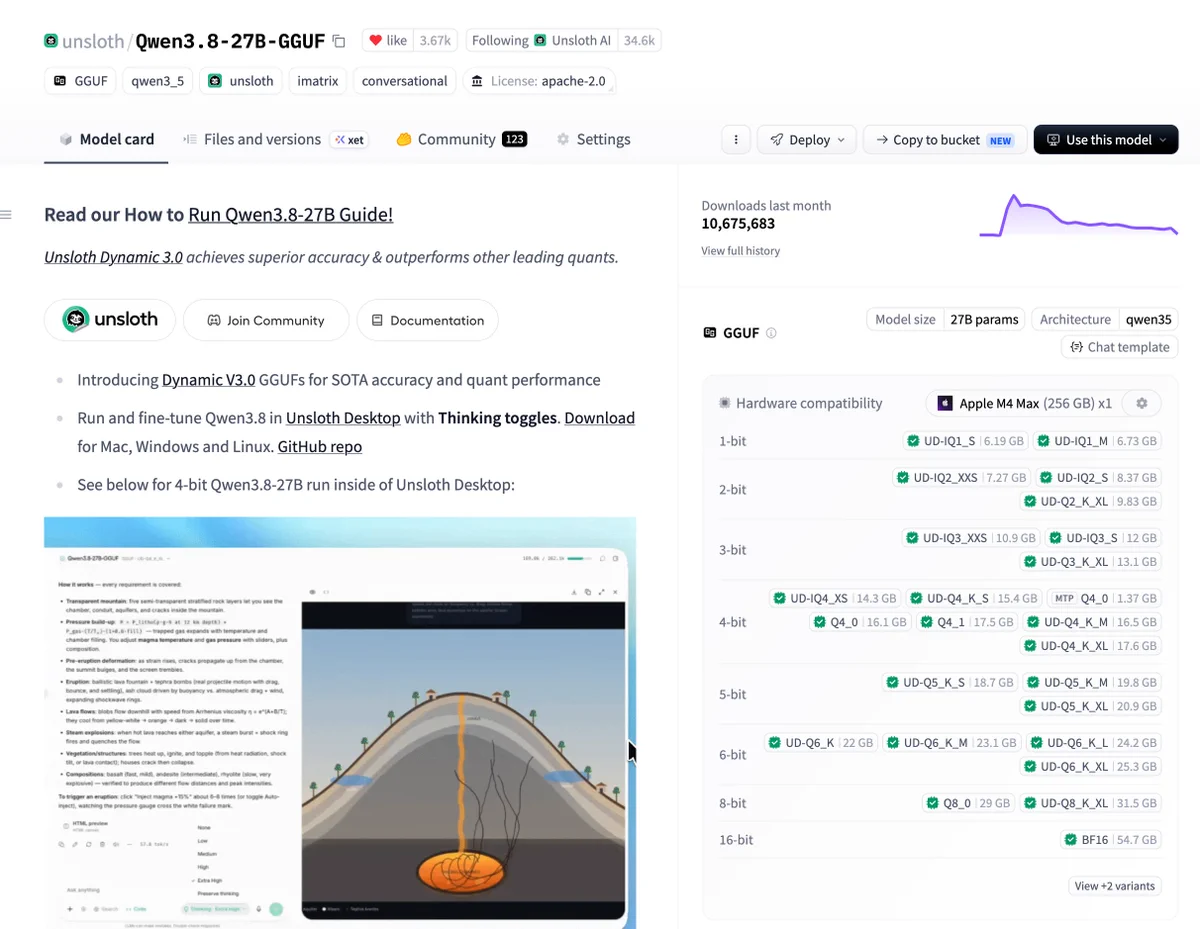The width and height of the screenshot is (1200, 929).
Task: Select the MTP Q4_0 1.37 GB quant
Action: (1104, 598)
